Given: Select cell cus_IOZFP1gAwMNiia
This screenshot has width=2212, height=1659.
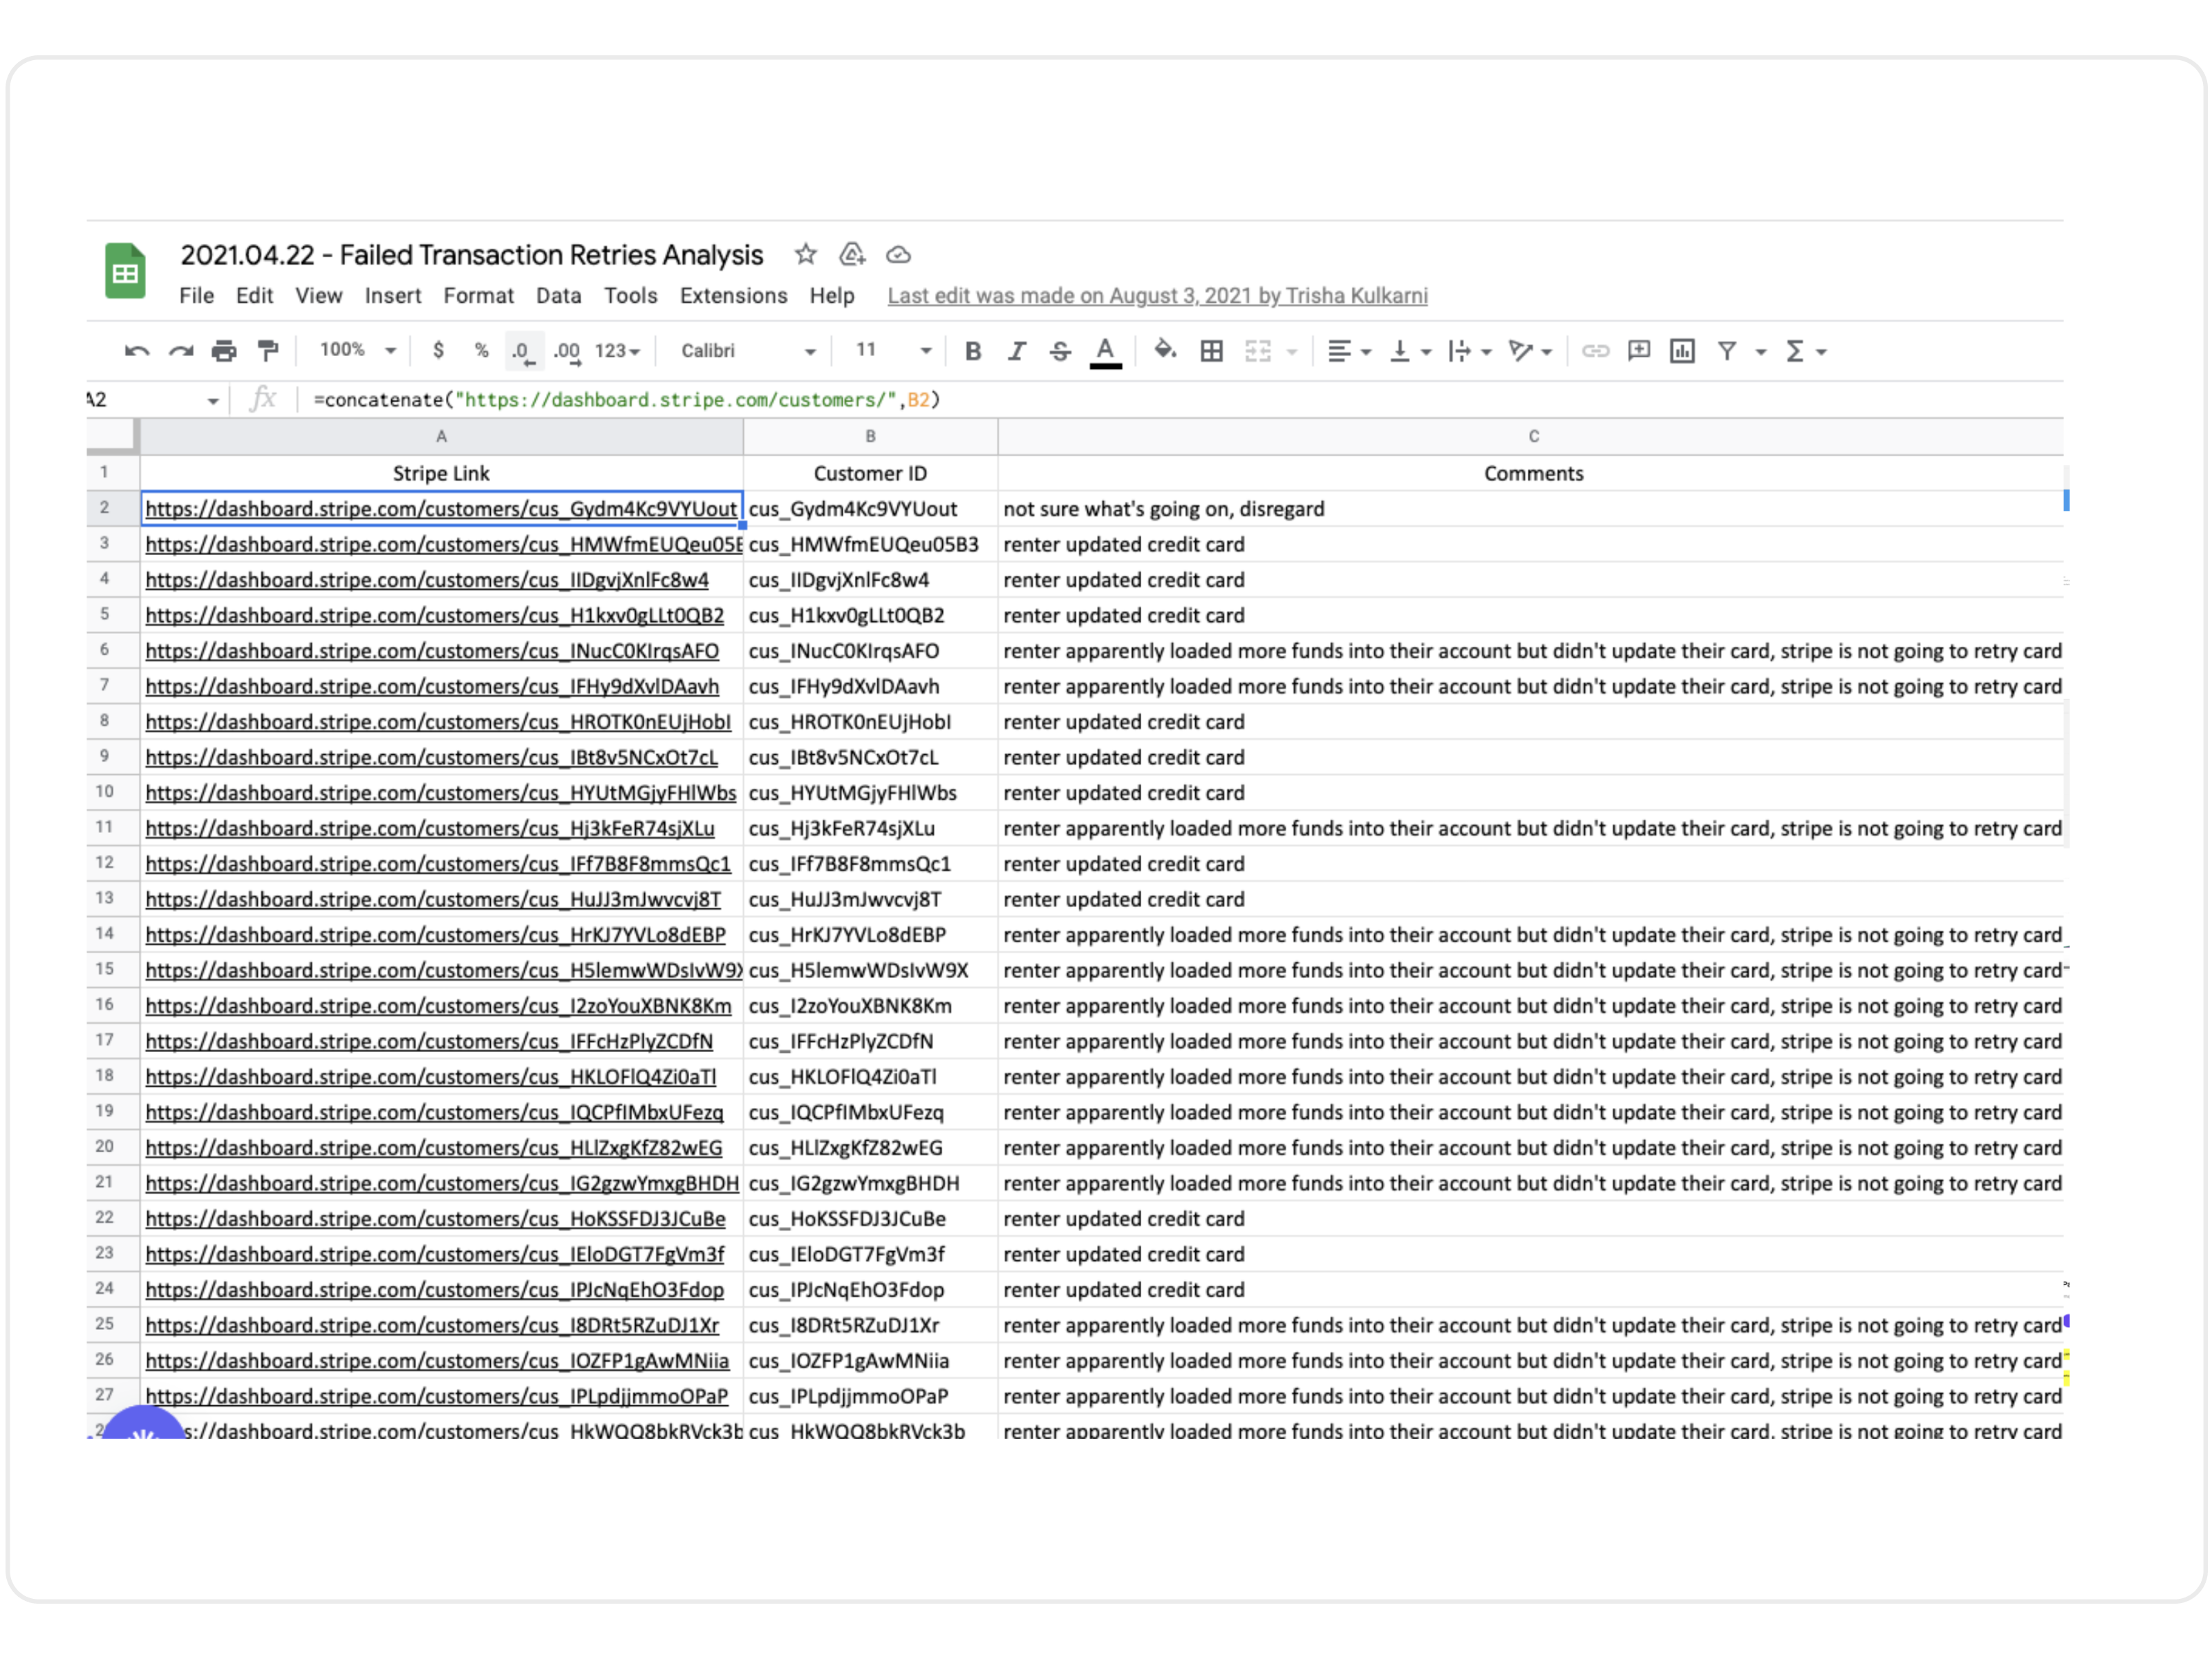Looking at the screenshot, I should click(x=870, y=1361).
